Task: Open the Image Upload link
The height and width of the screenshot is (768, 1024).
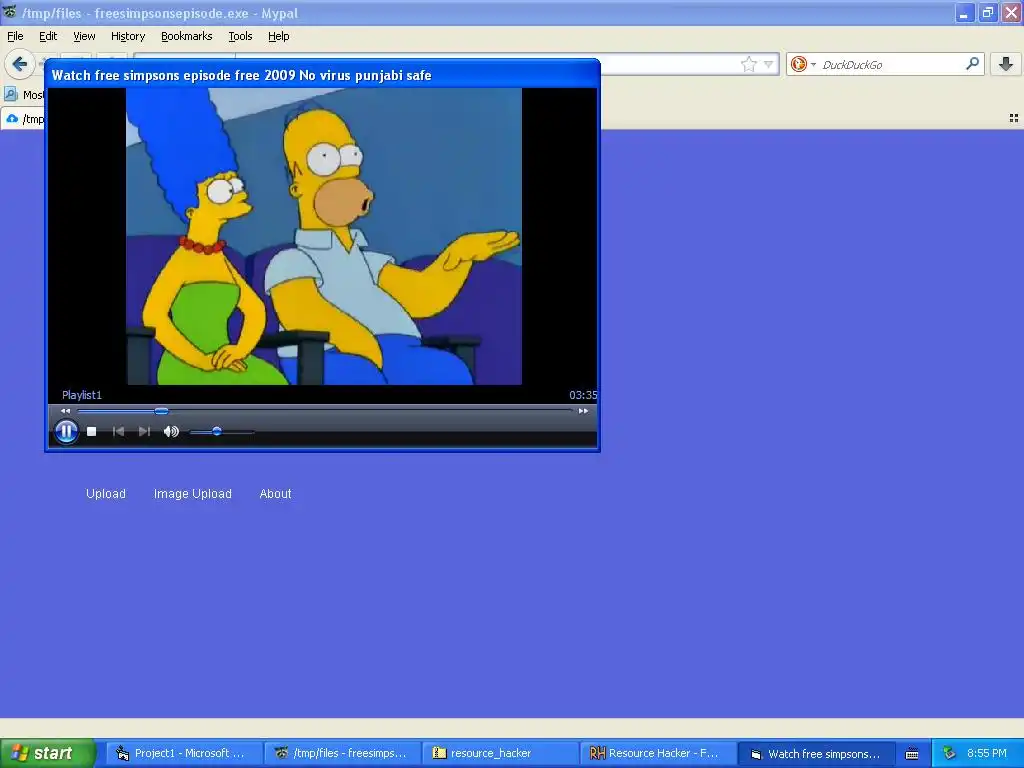Action: click(x=193, y=494)
